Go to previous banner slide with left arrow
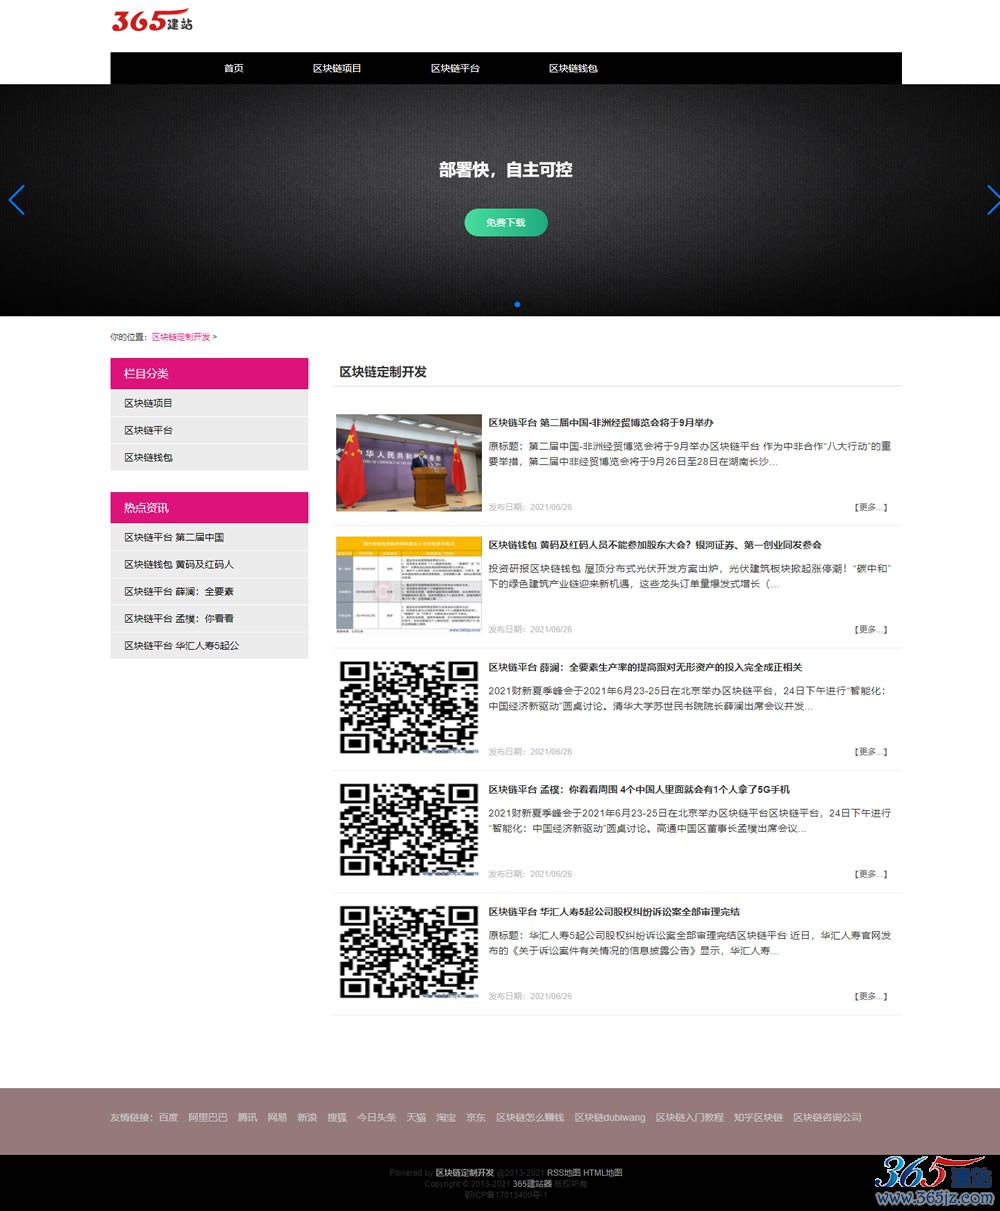The image size is (1000, 1211). point(16,200)
